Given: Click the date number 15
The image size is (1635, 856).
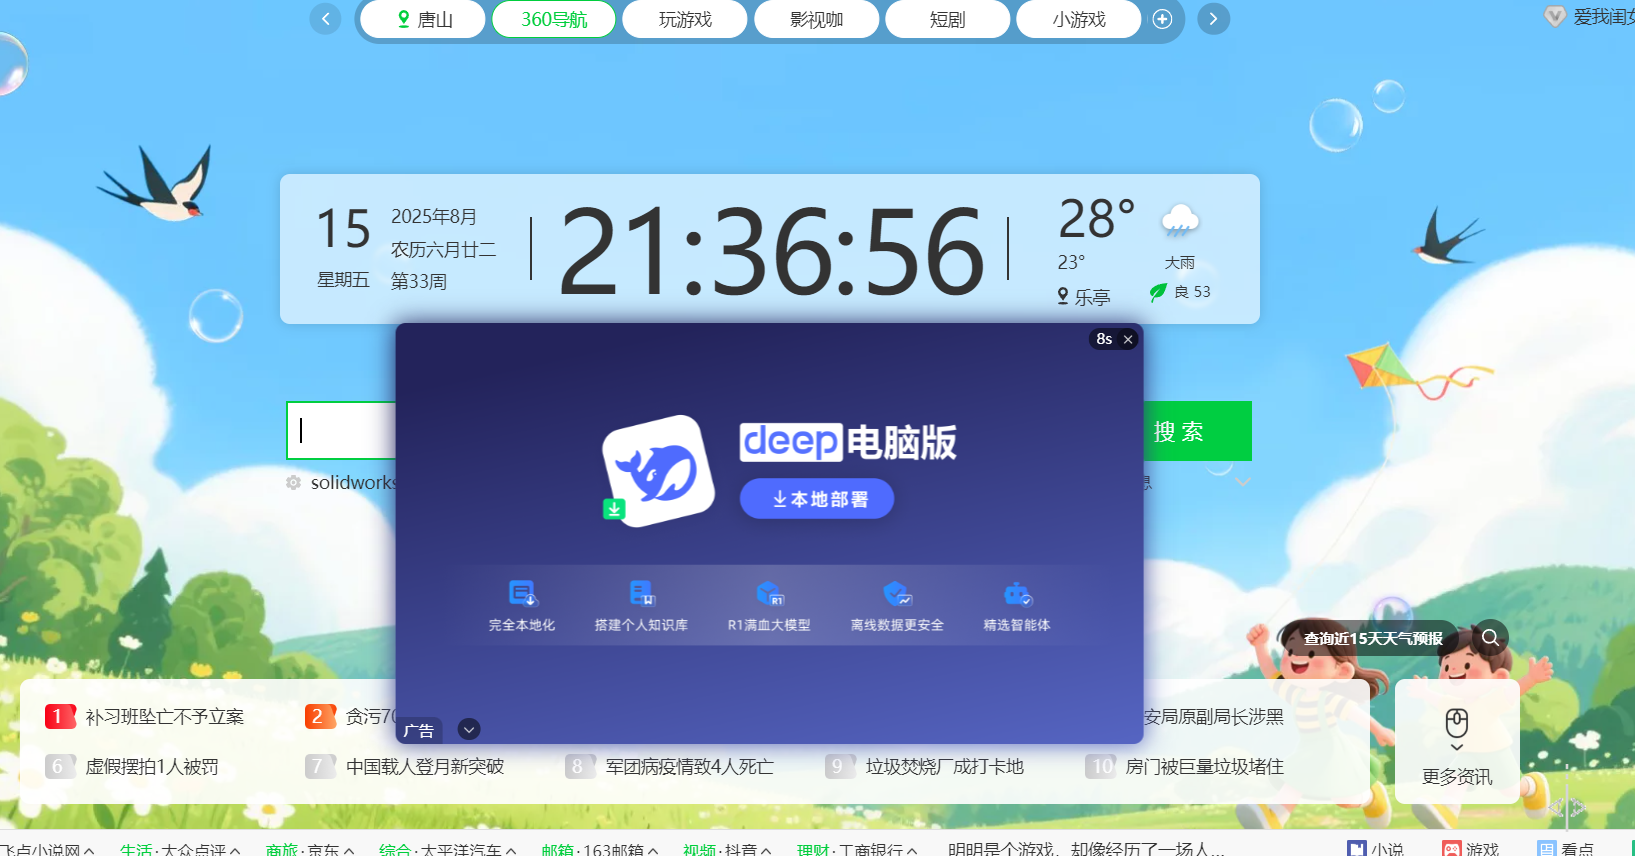Looking at the screenshot, I should pos(343,229).
